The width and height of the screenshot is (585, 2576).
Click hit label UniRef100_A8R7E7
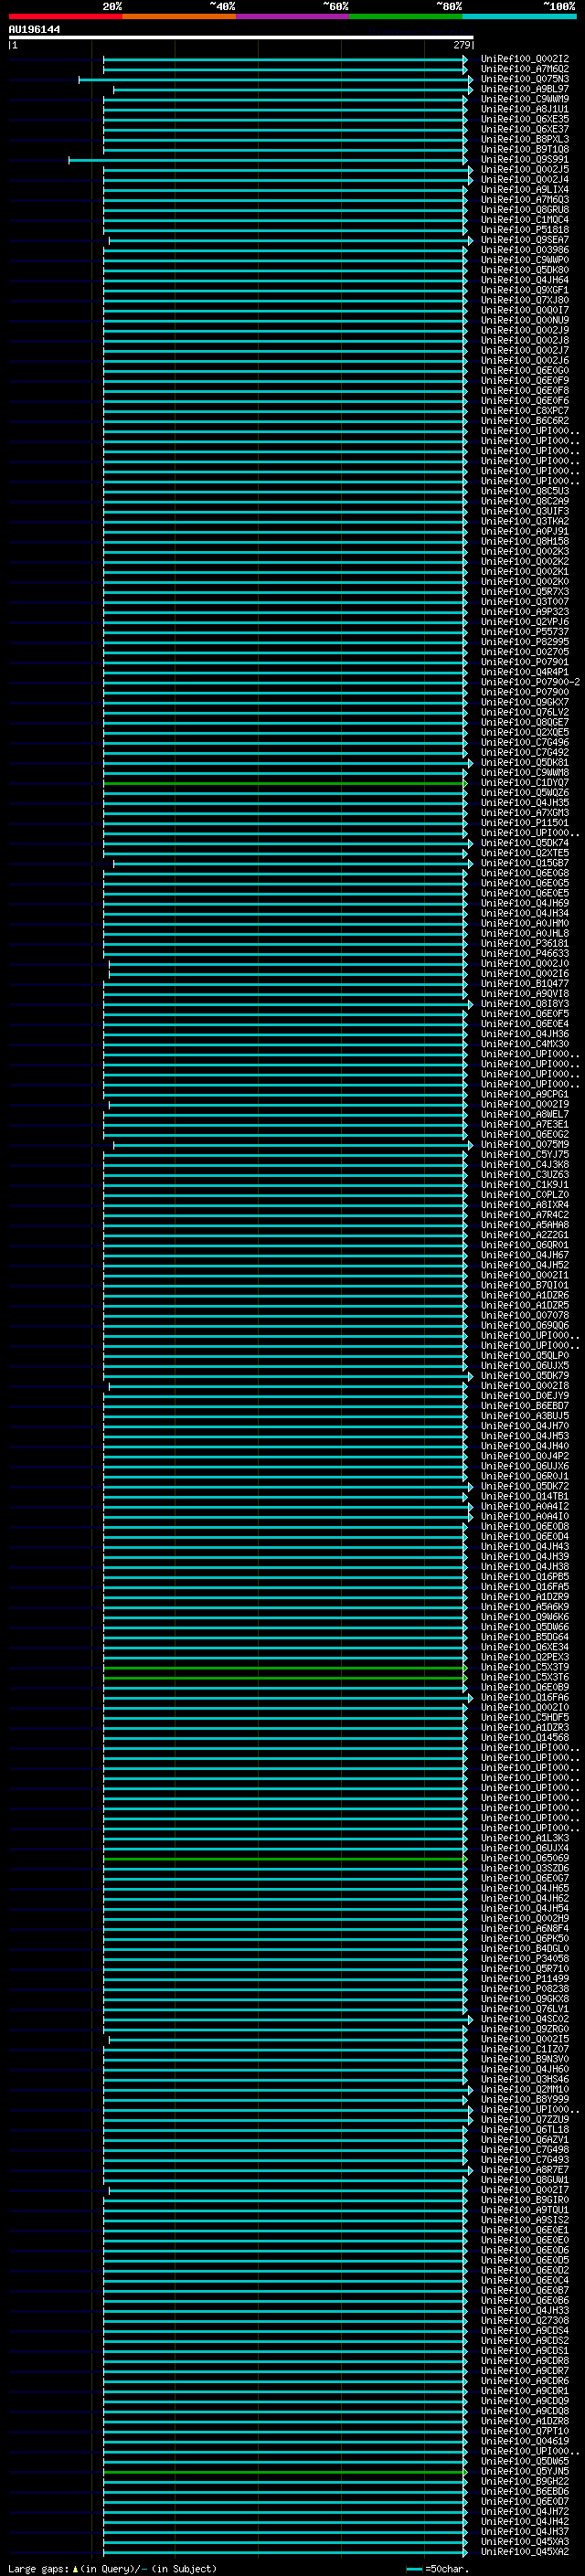(x=524, y=2169)
